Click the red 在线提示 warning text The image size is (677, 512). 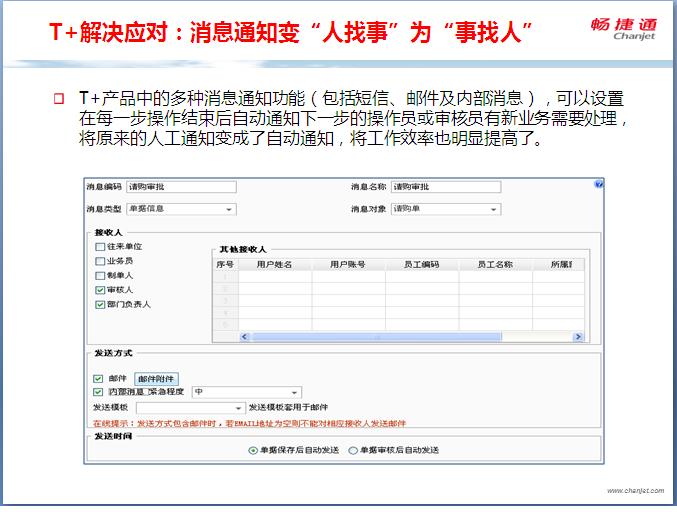[250, 424]
